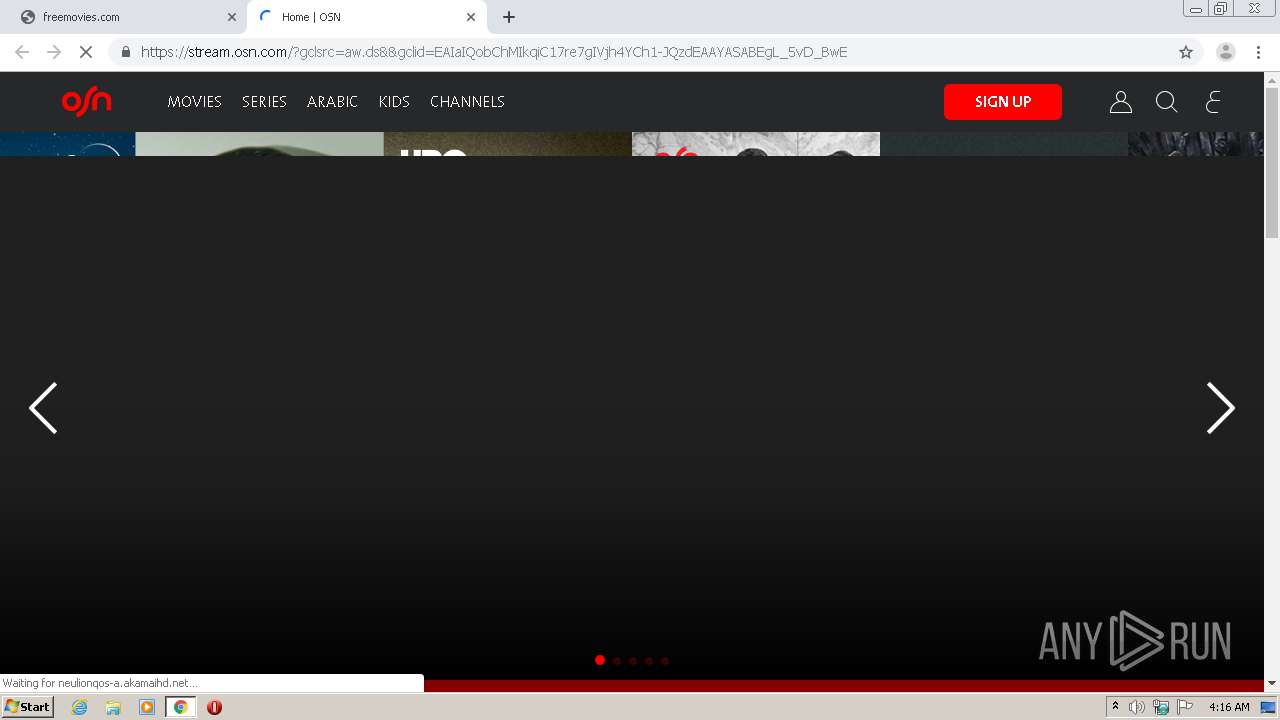Open the Action Center flag icon
Image resolution: width=1280 pixels, height=720 pixels.
click(1185, 707)
